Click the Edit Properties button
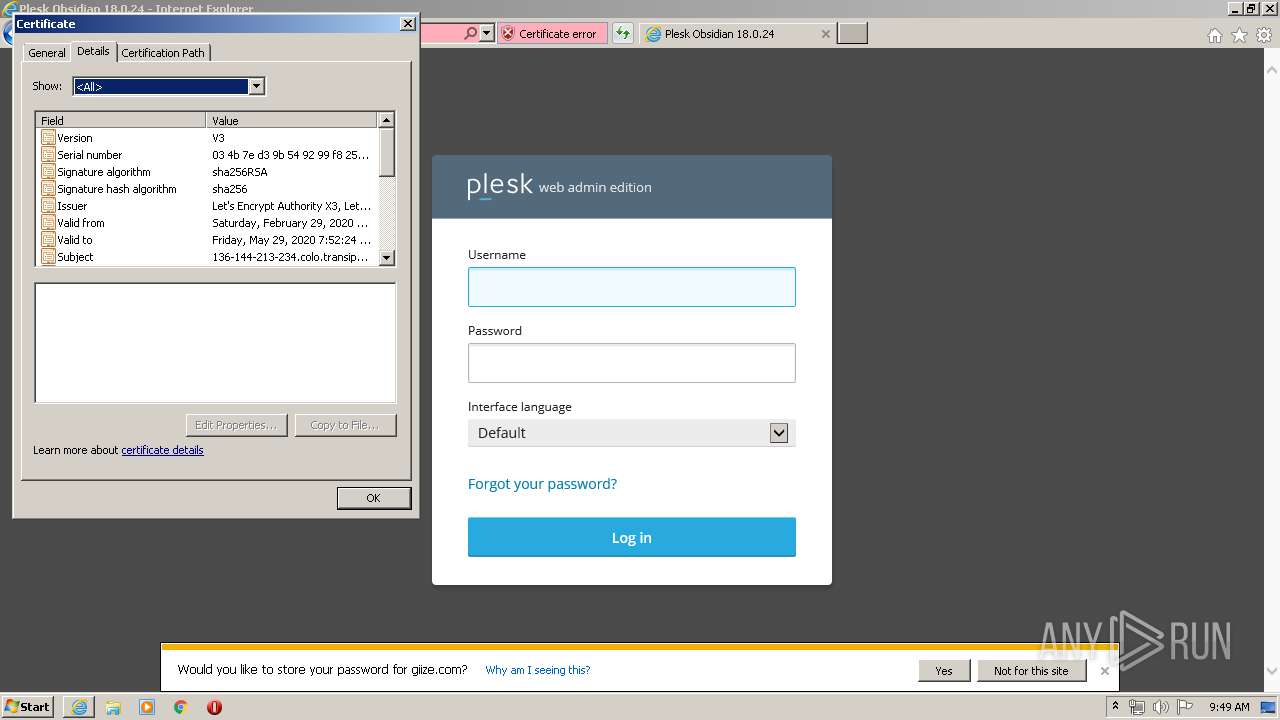This screenshot has height=720, width=1280. (237, 425)
